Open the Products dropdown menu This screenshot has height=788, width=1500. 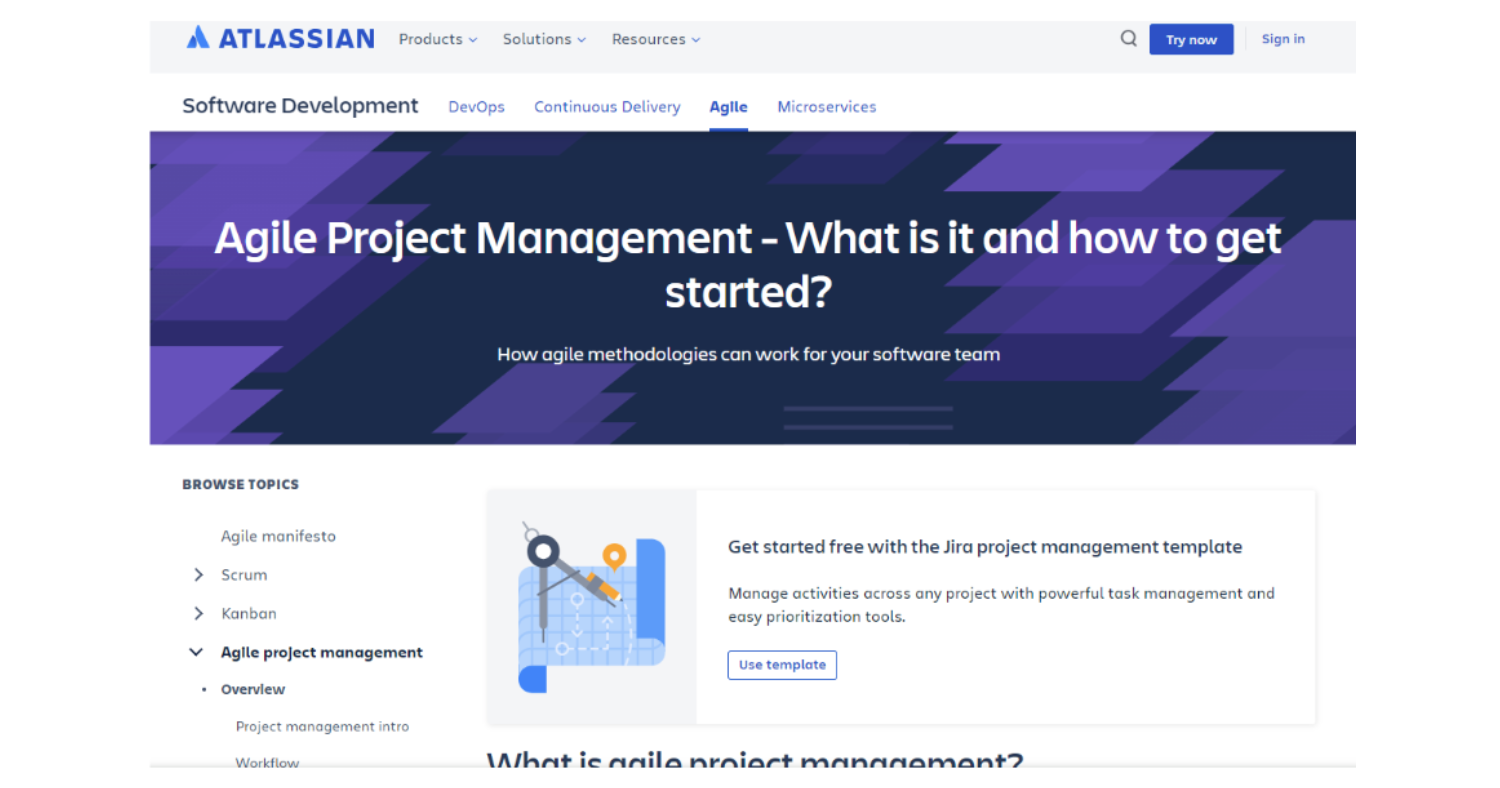438,39
